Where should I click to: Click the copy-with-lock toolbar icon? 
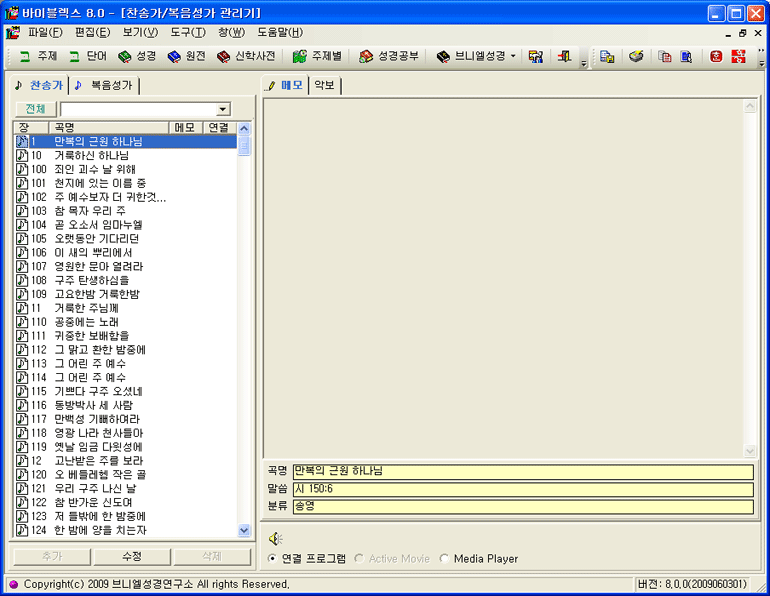pos(607,56)
